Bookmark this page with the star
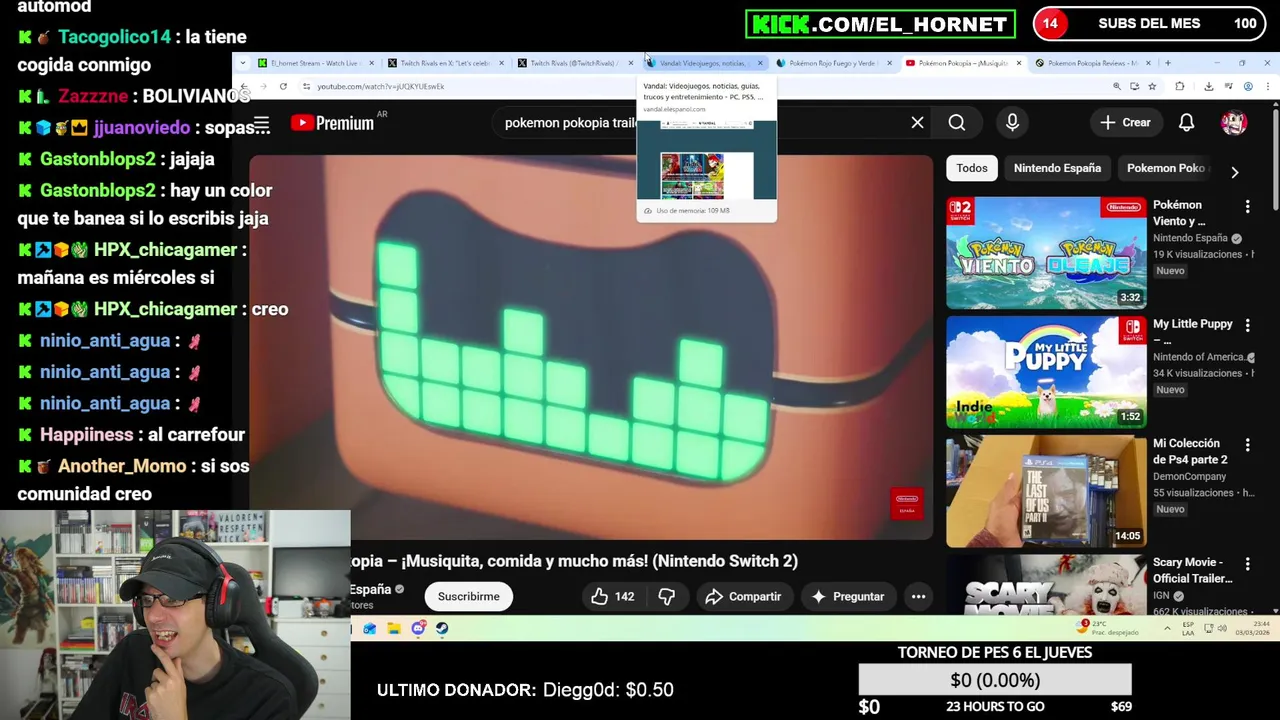The image size is (1280, 720). point(1152,86)
